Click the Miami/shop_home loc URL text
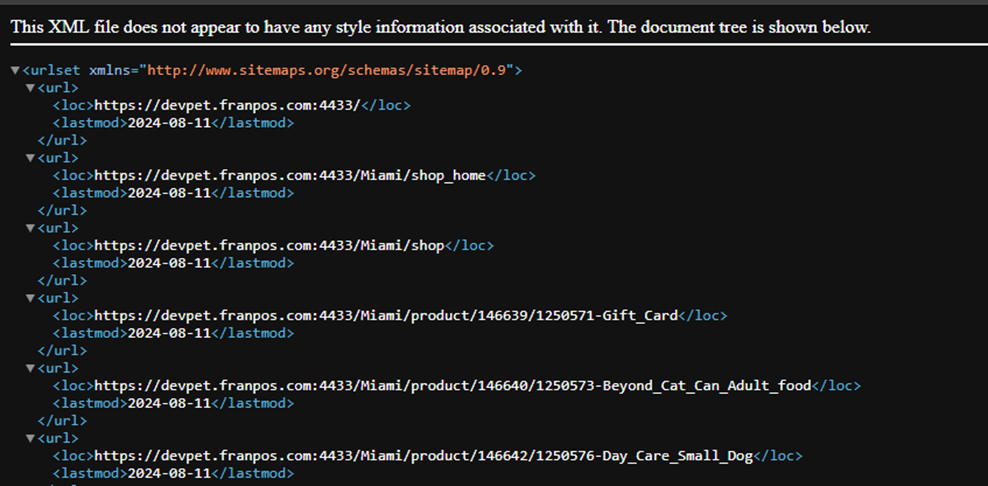 pyautogui.click(x=290, y=175)
